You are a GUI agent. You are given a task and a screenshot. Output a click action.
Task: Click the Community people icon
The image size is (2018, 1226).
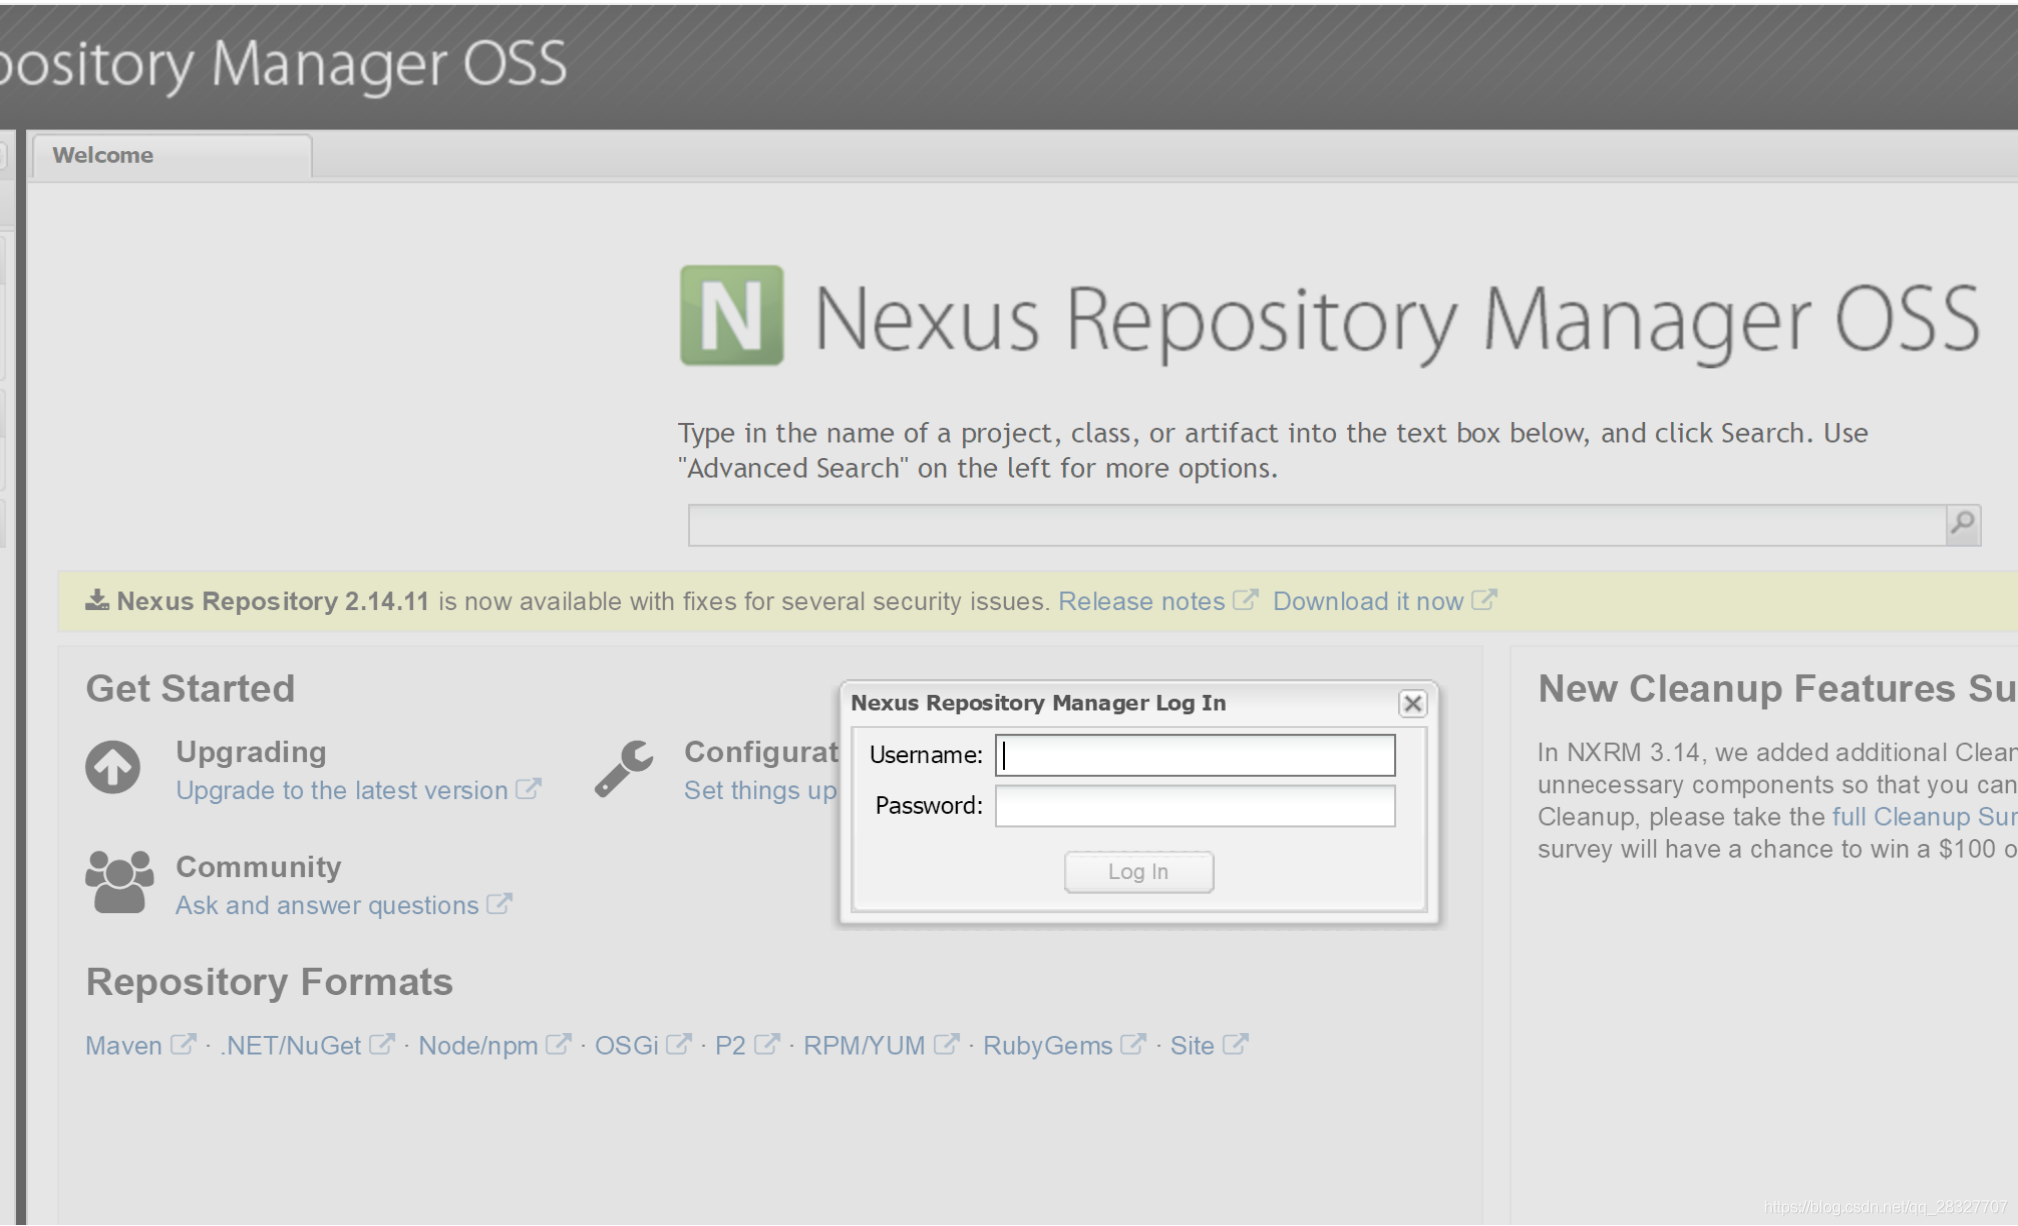pos(119,882)
